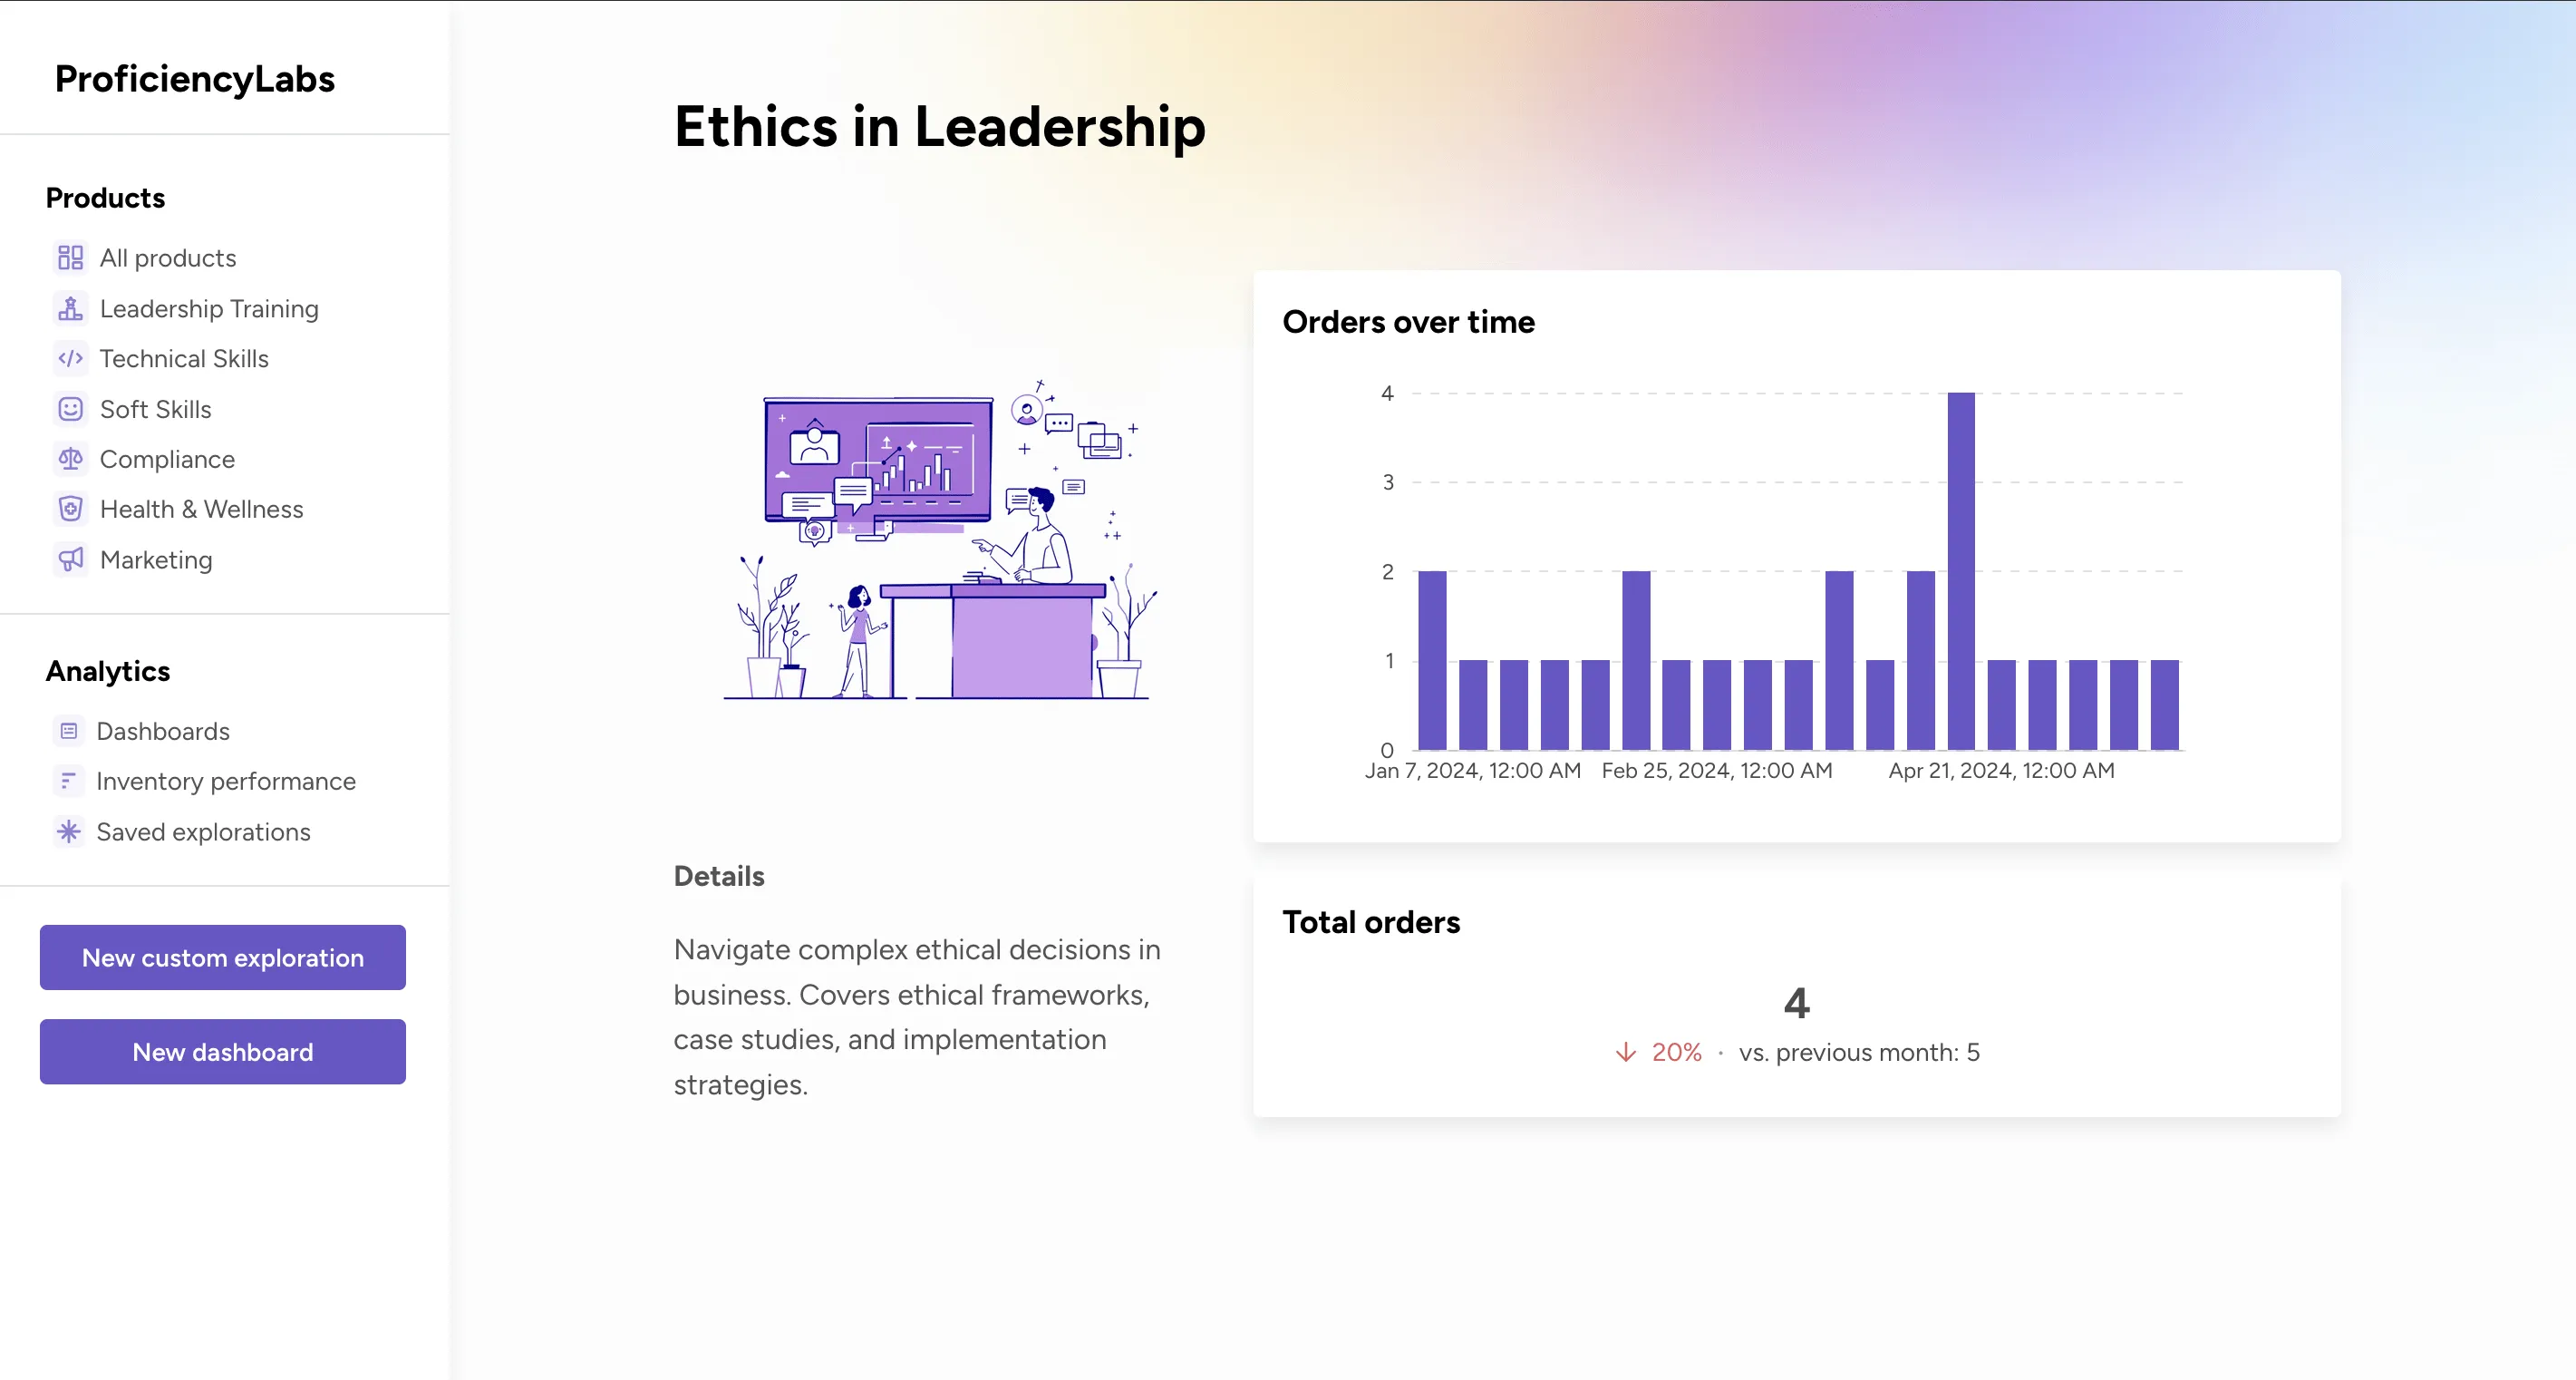
Task: Click the New custom exploration button
Action: pyautogui.click(x=222, y=957)
